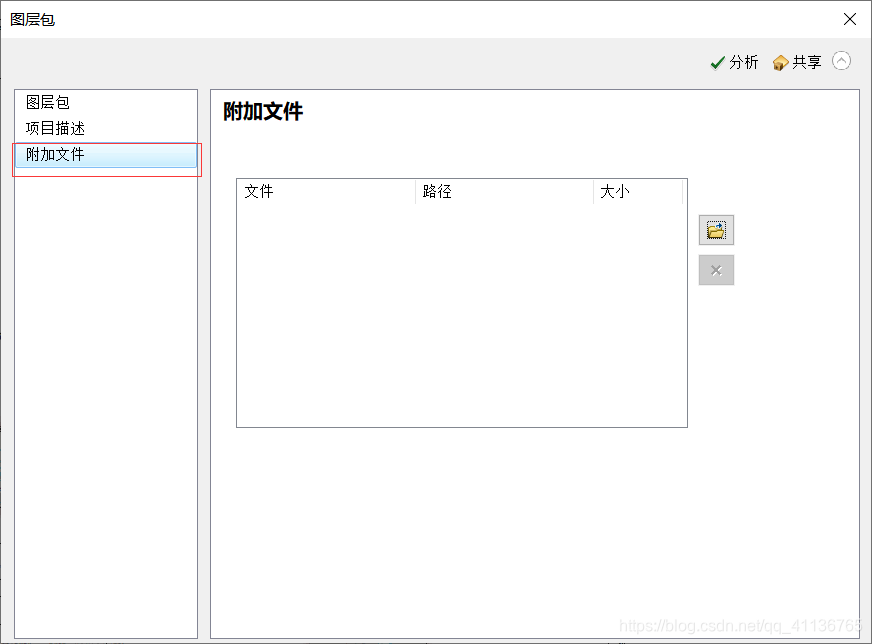Select the highlighted 附加文件 sidebar entry

(56, 154)
